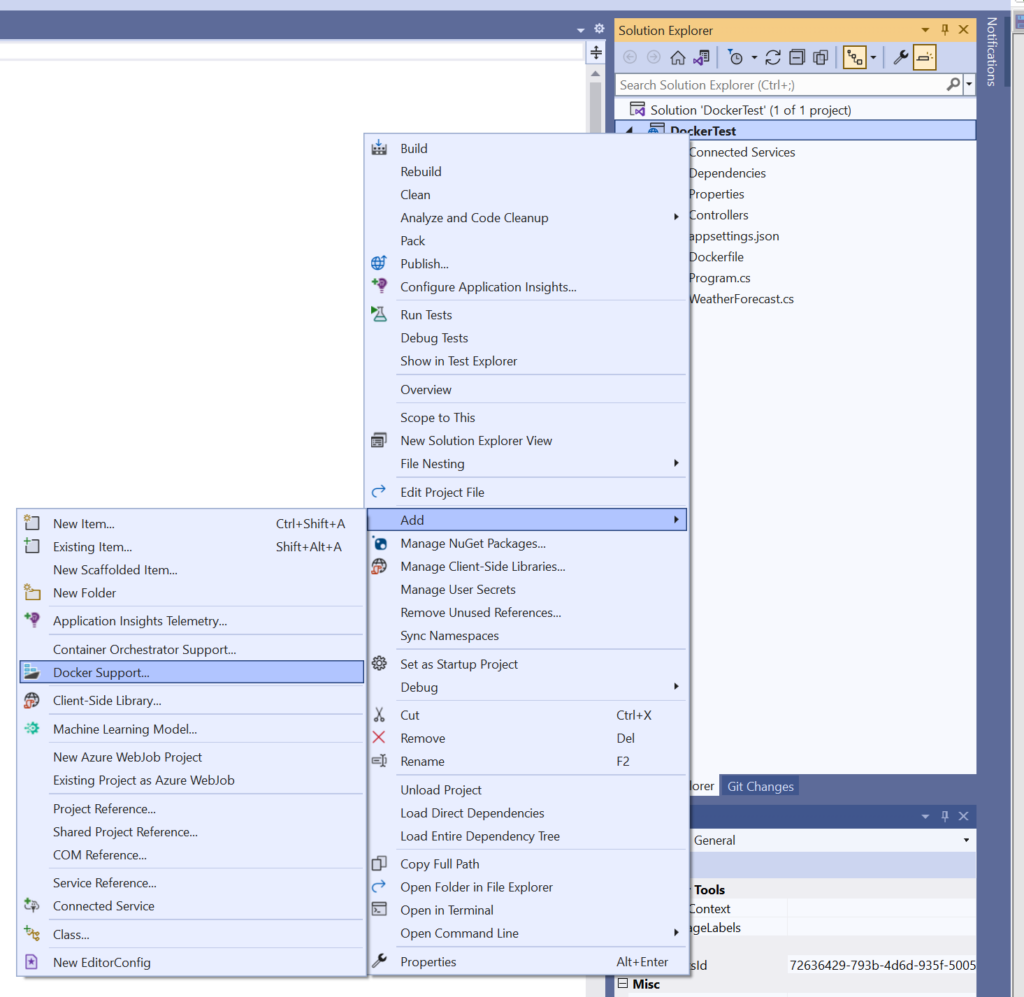Open the search options dropdown arrow
1024x997 pixels.
pos(969,84)
